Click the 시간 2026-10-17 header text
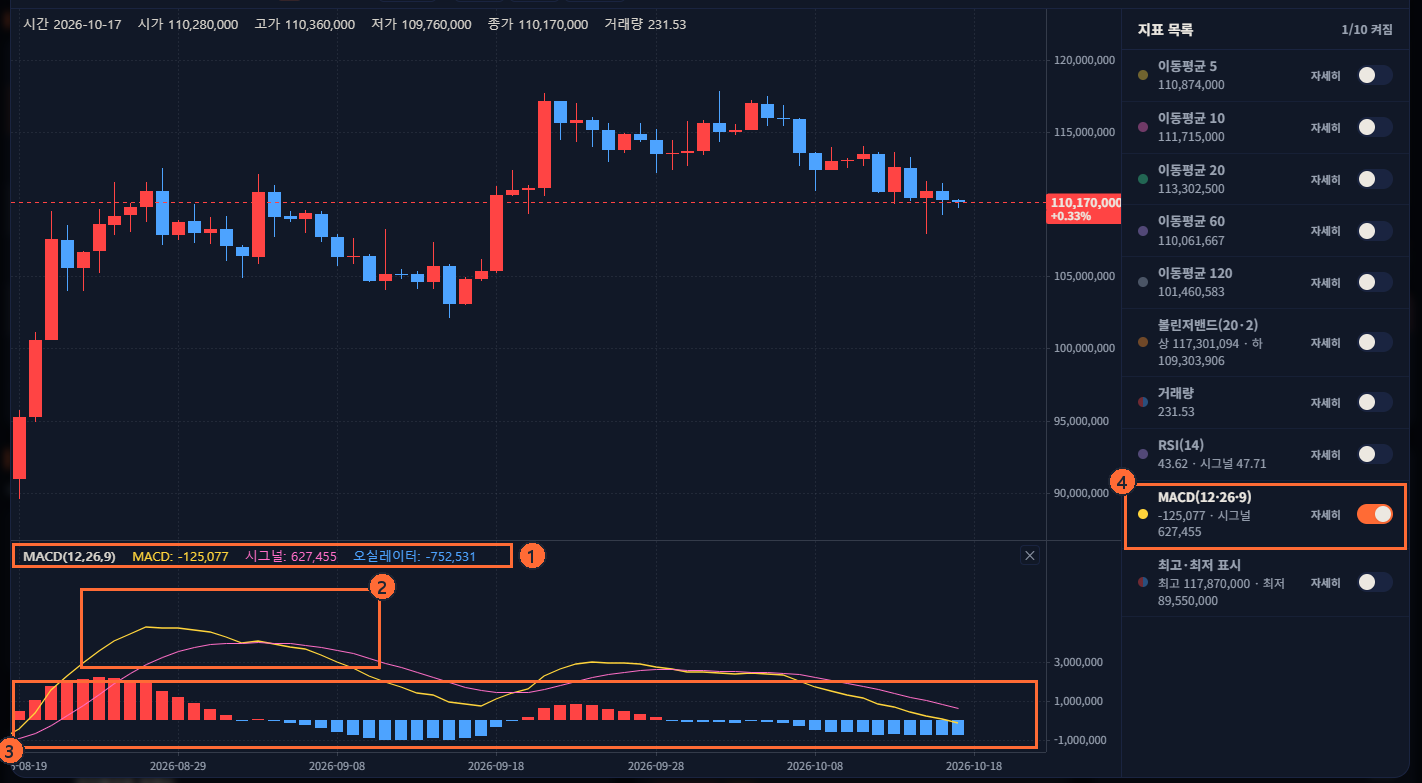Viewport: 1422px width, 783px height. [x=72, y=24]
